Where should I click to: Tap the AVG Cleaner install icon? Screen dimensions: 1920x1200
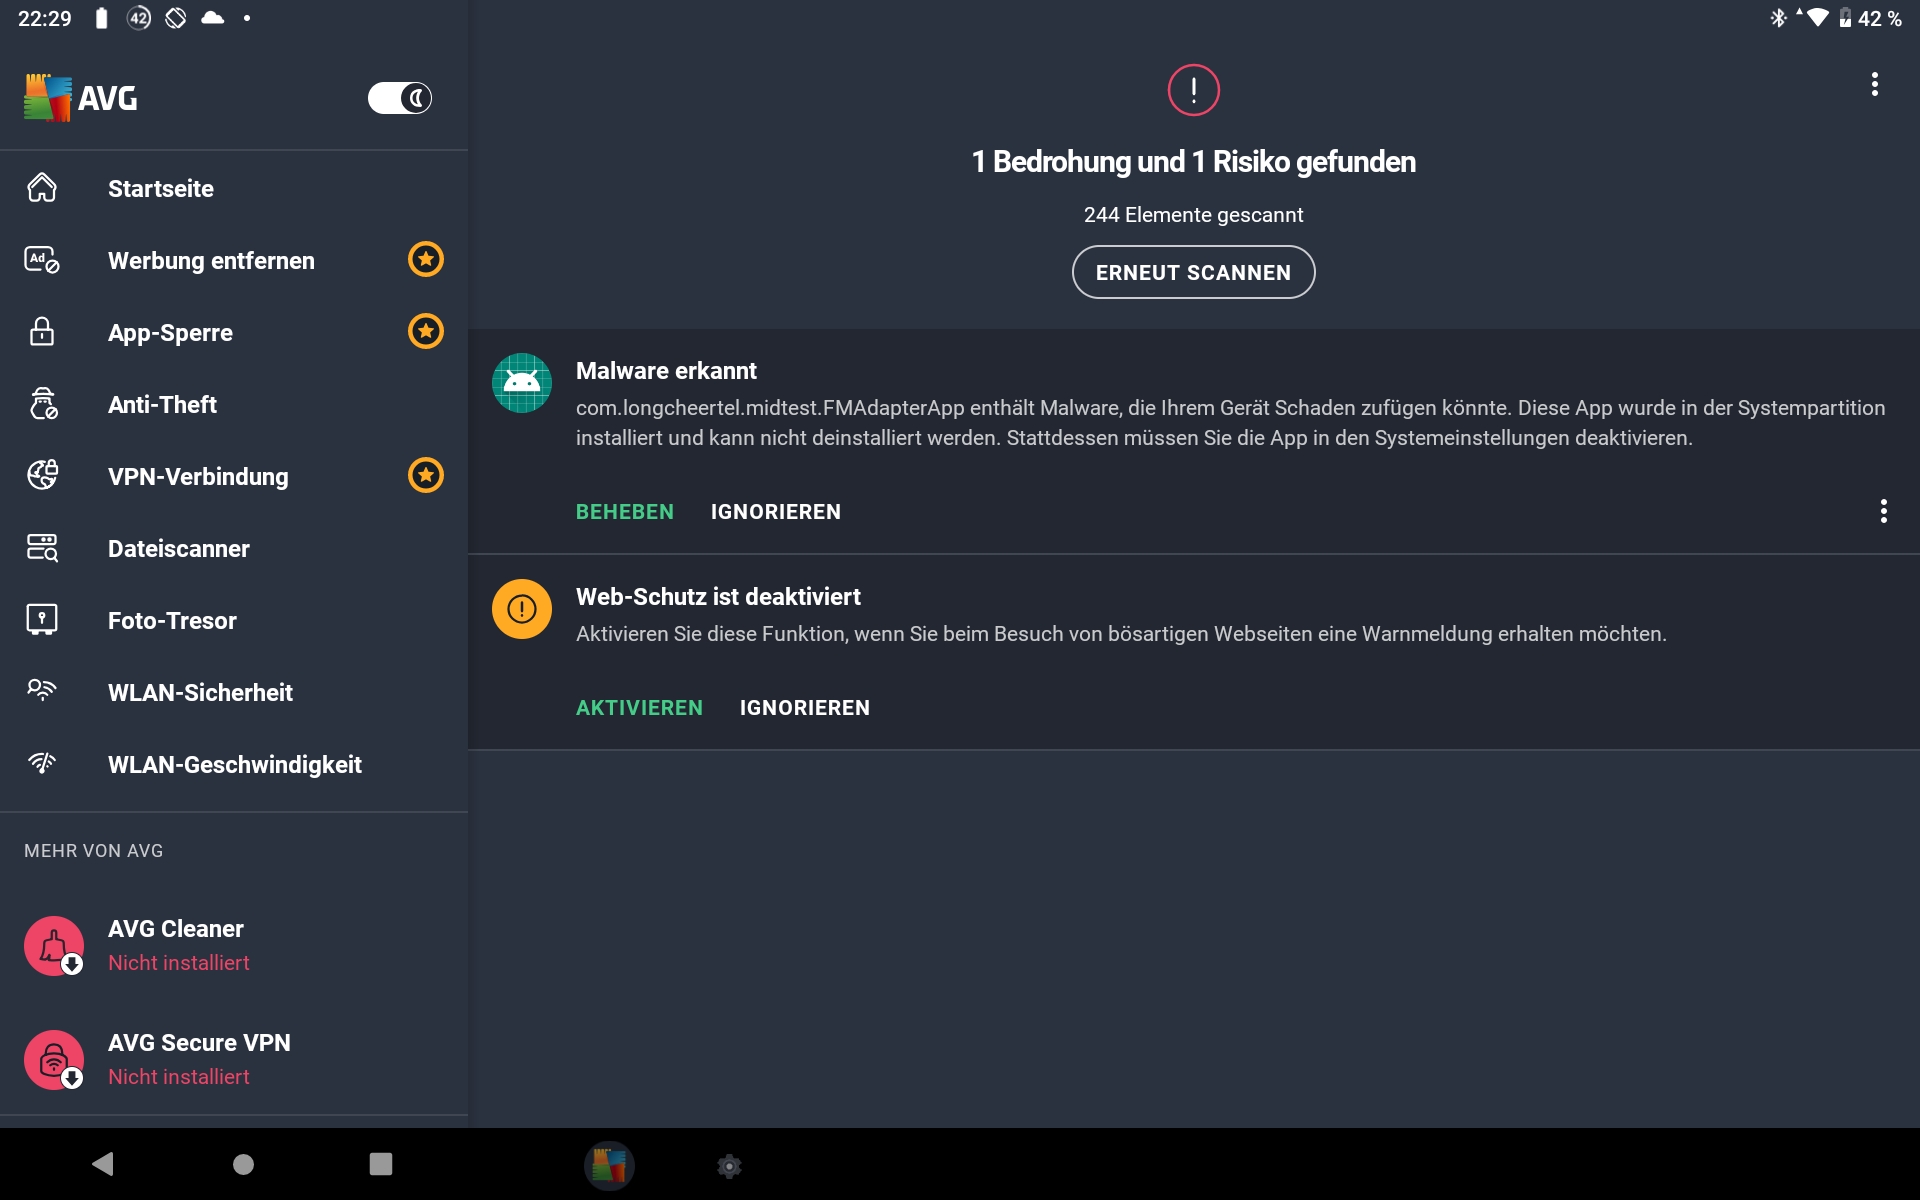pyautogui.click(x=54, y=946)
